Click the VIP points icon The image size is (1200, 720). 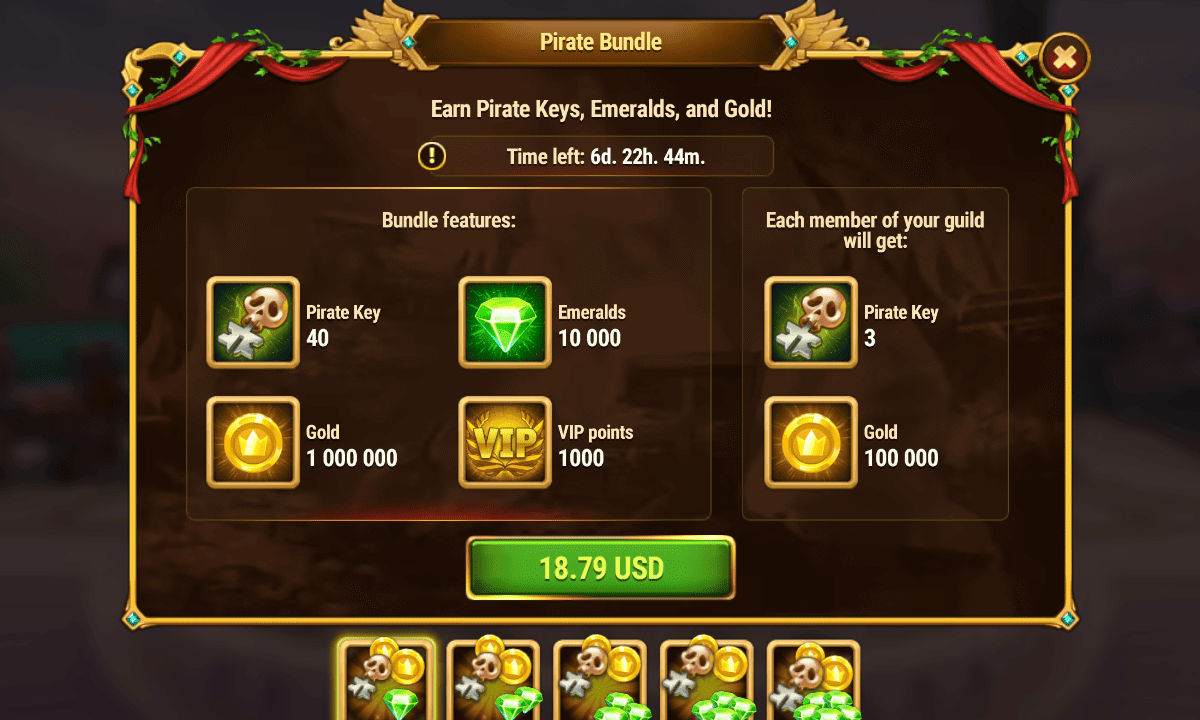tap(505, 443)
